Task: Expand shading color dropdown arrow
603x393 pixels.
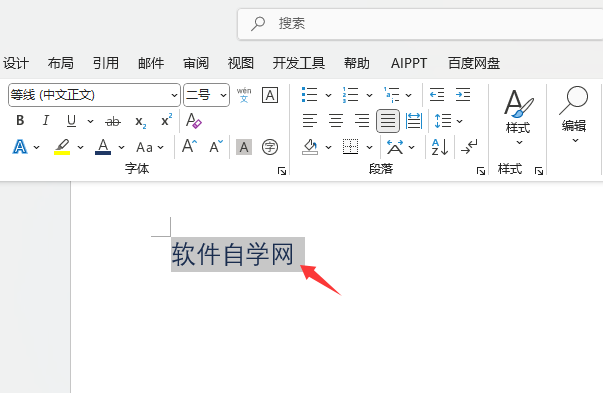Action: point(328,147)
